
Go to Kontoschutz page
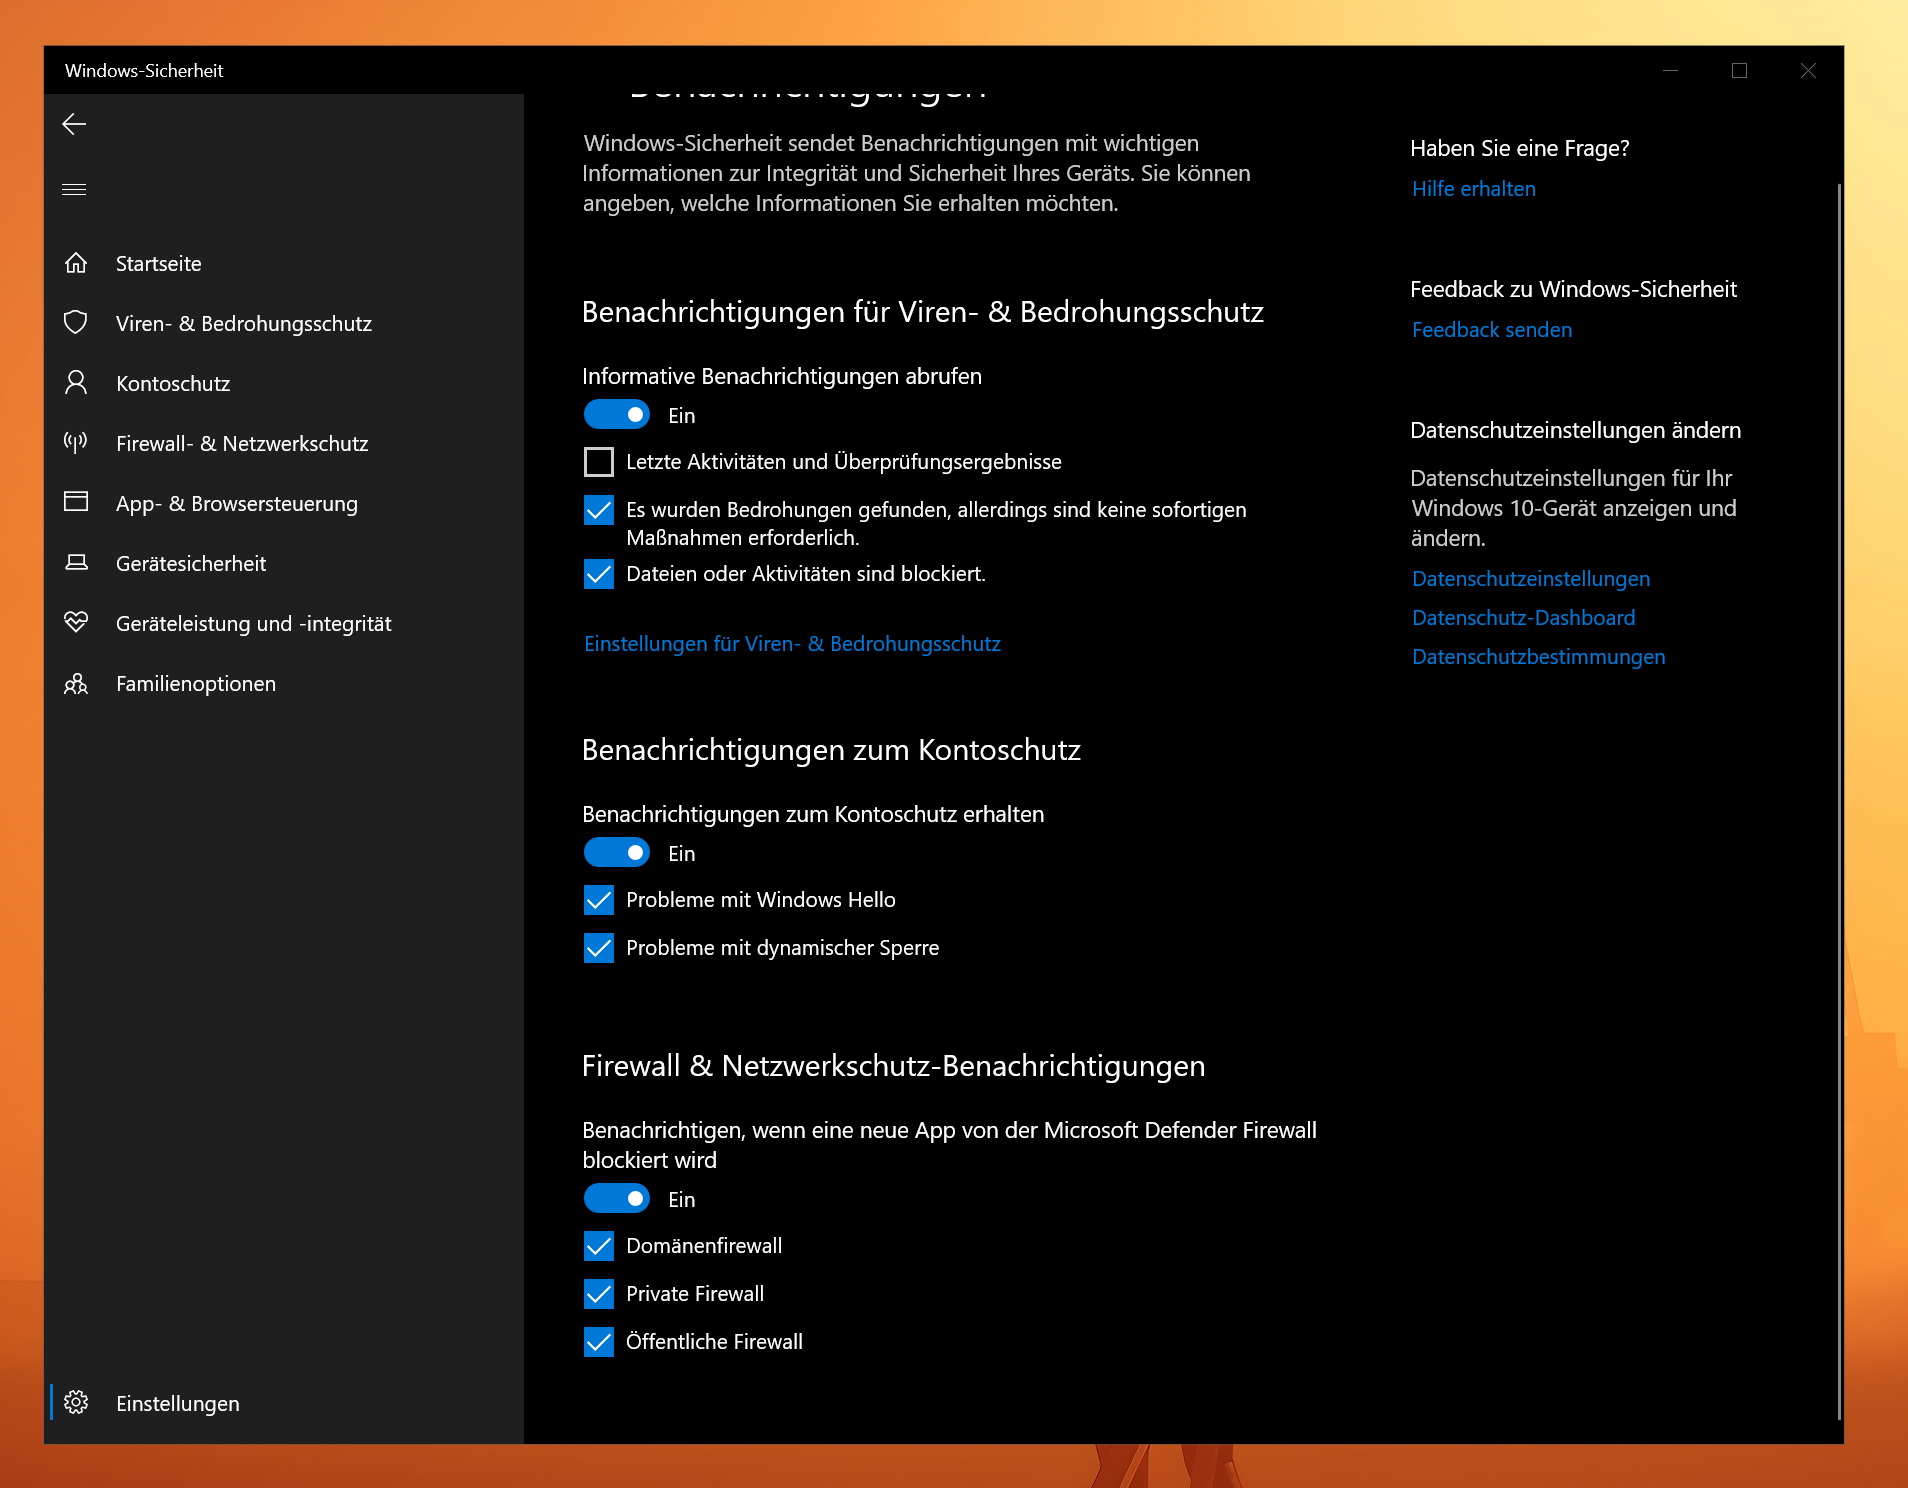[284, 383]
